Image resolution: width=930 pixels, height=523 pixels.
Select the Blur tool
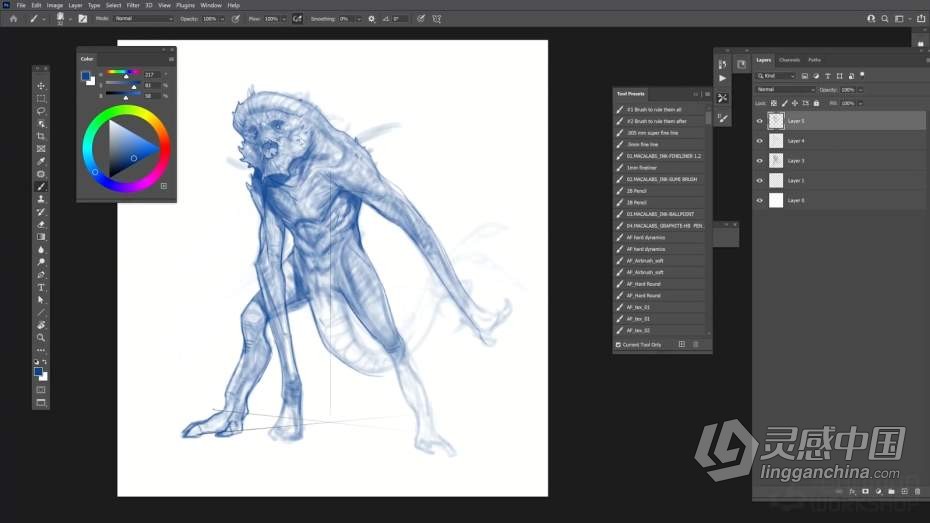point(41,250)
